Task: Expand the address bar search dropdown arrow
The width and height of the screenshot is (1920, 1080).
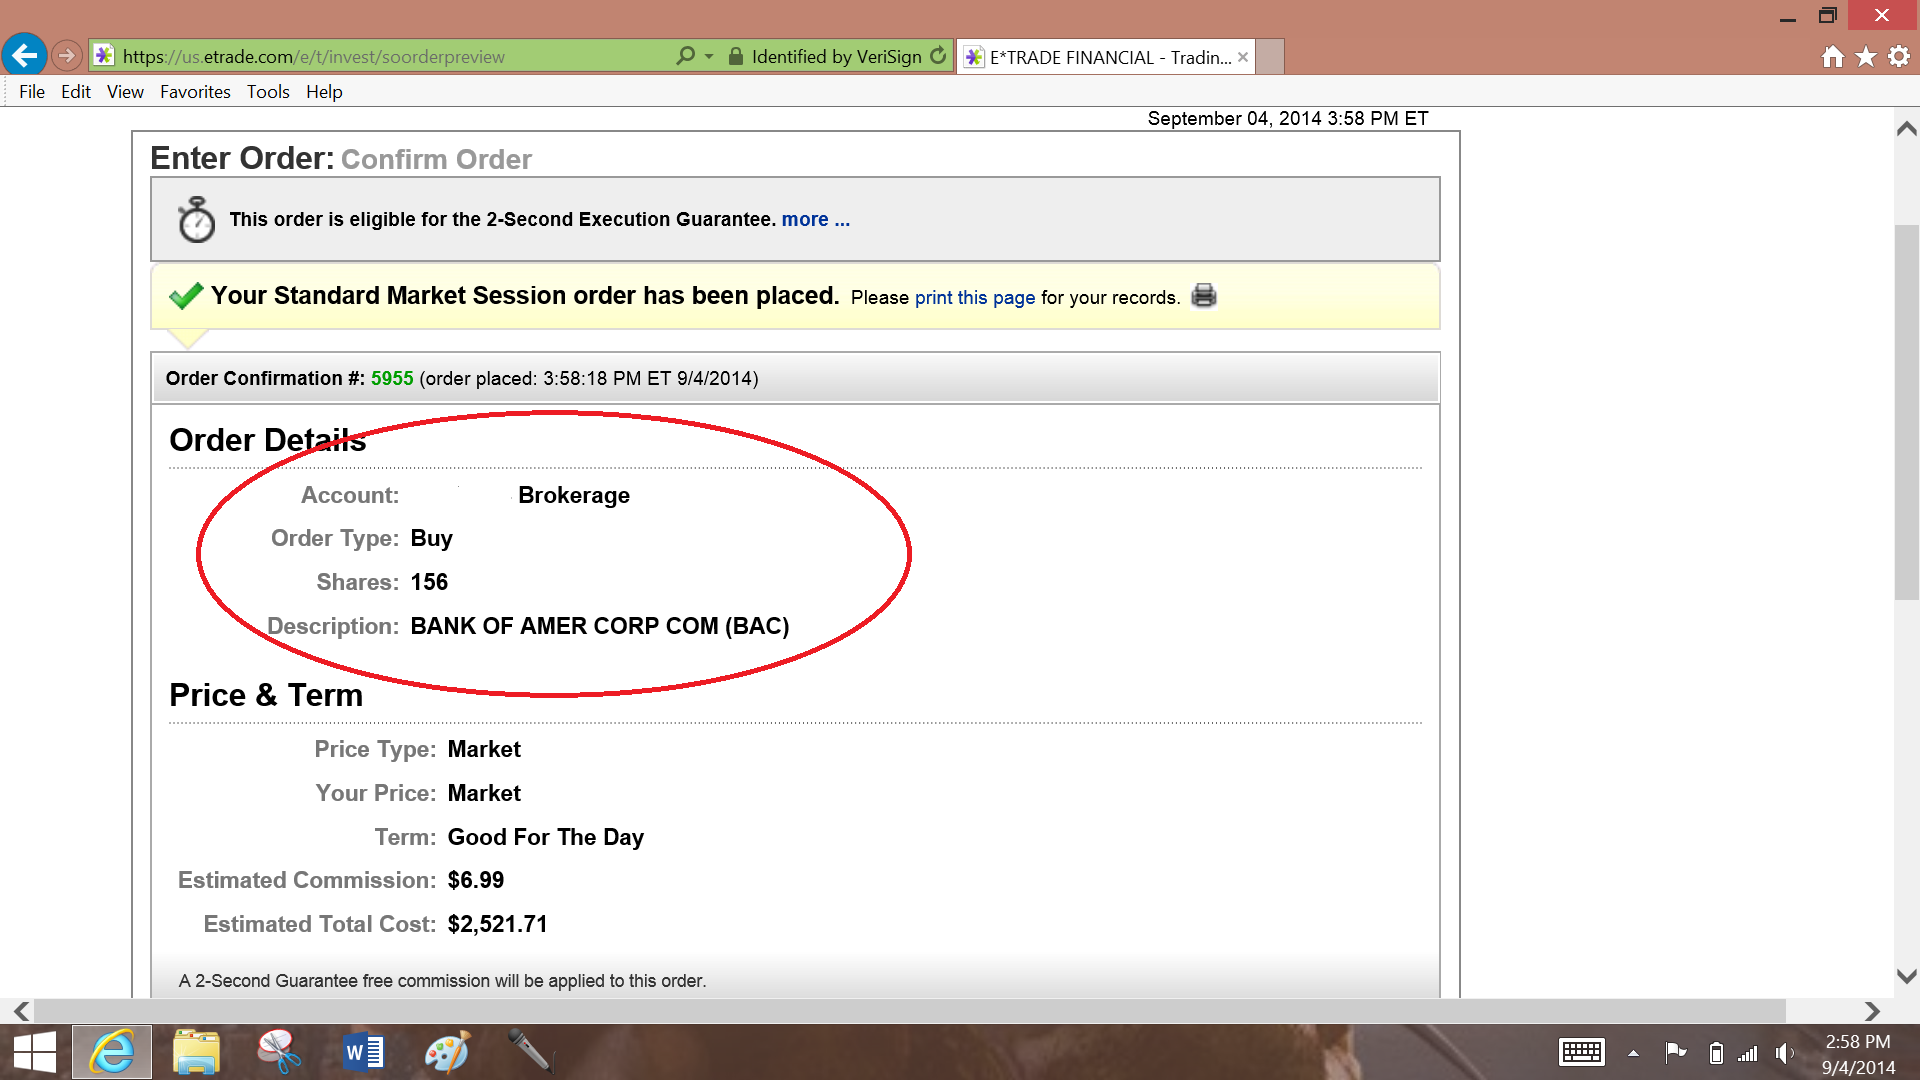Action: [709, 56]
